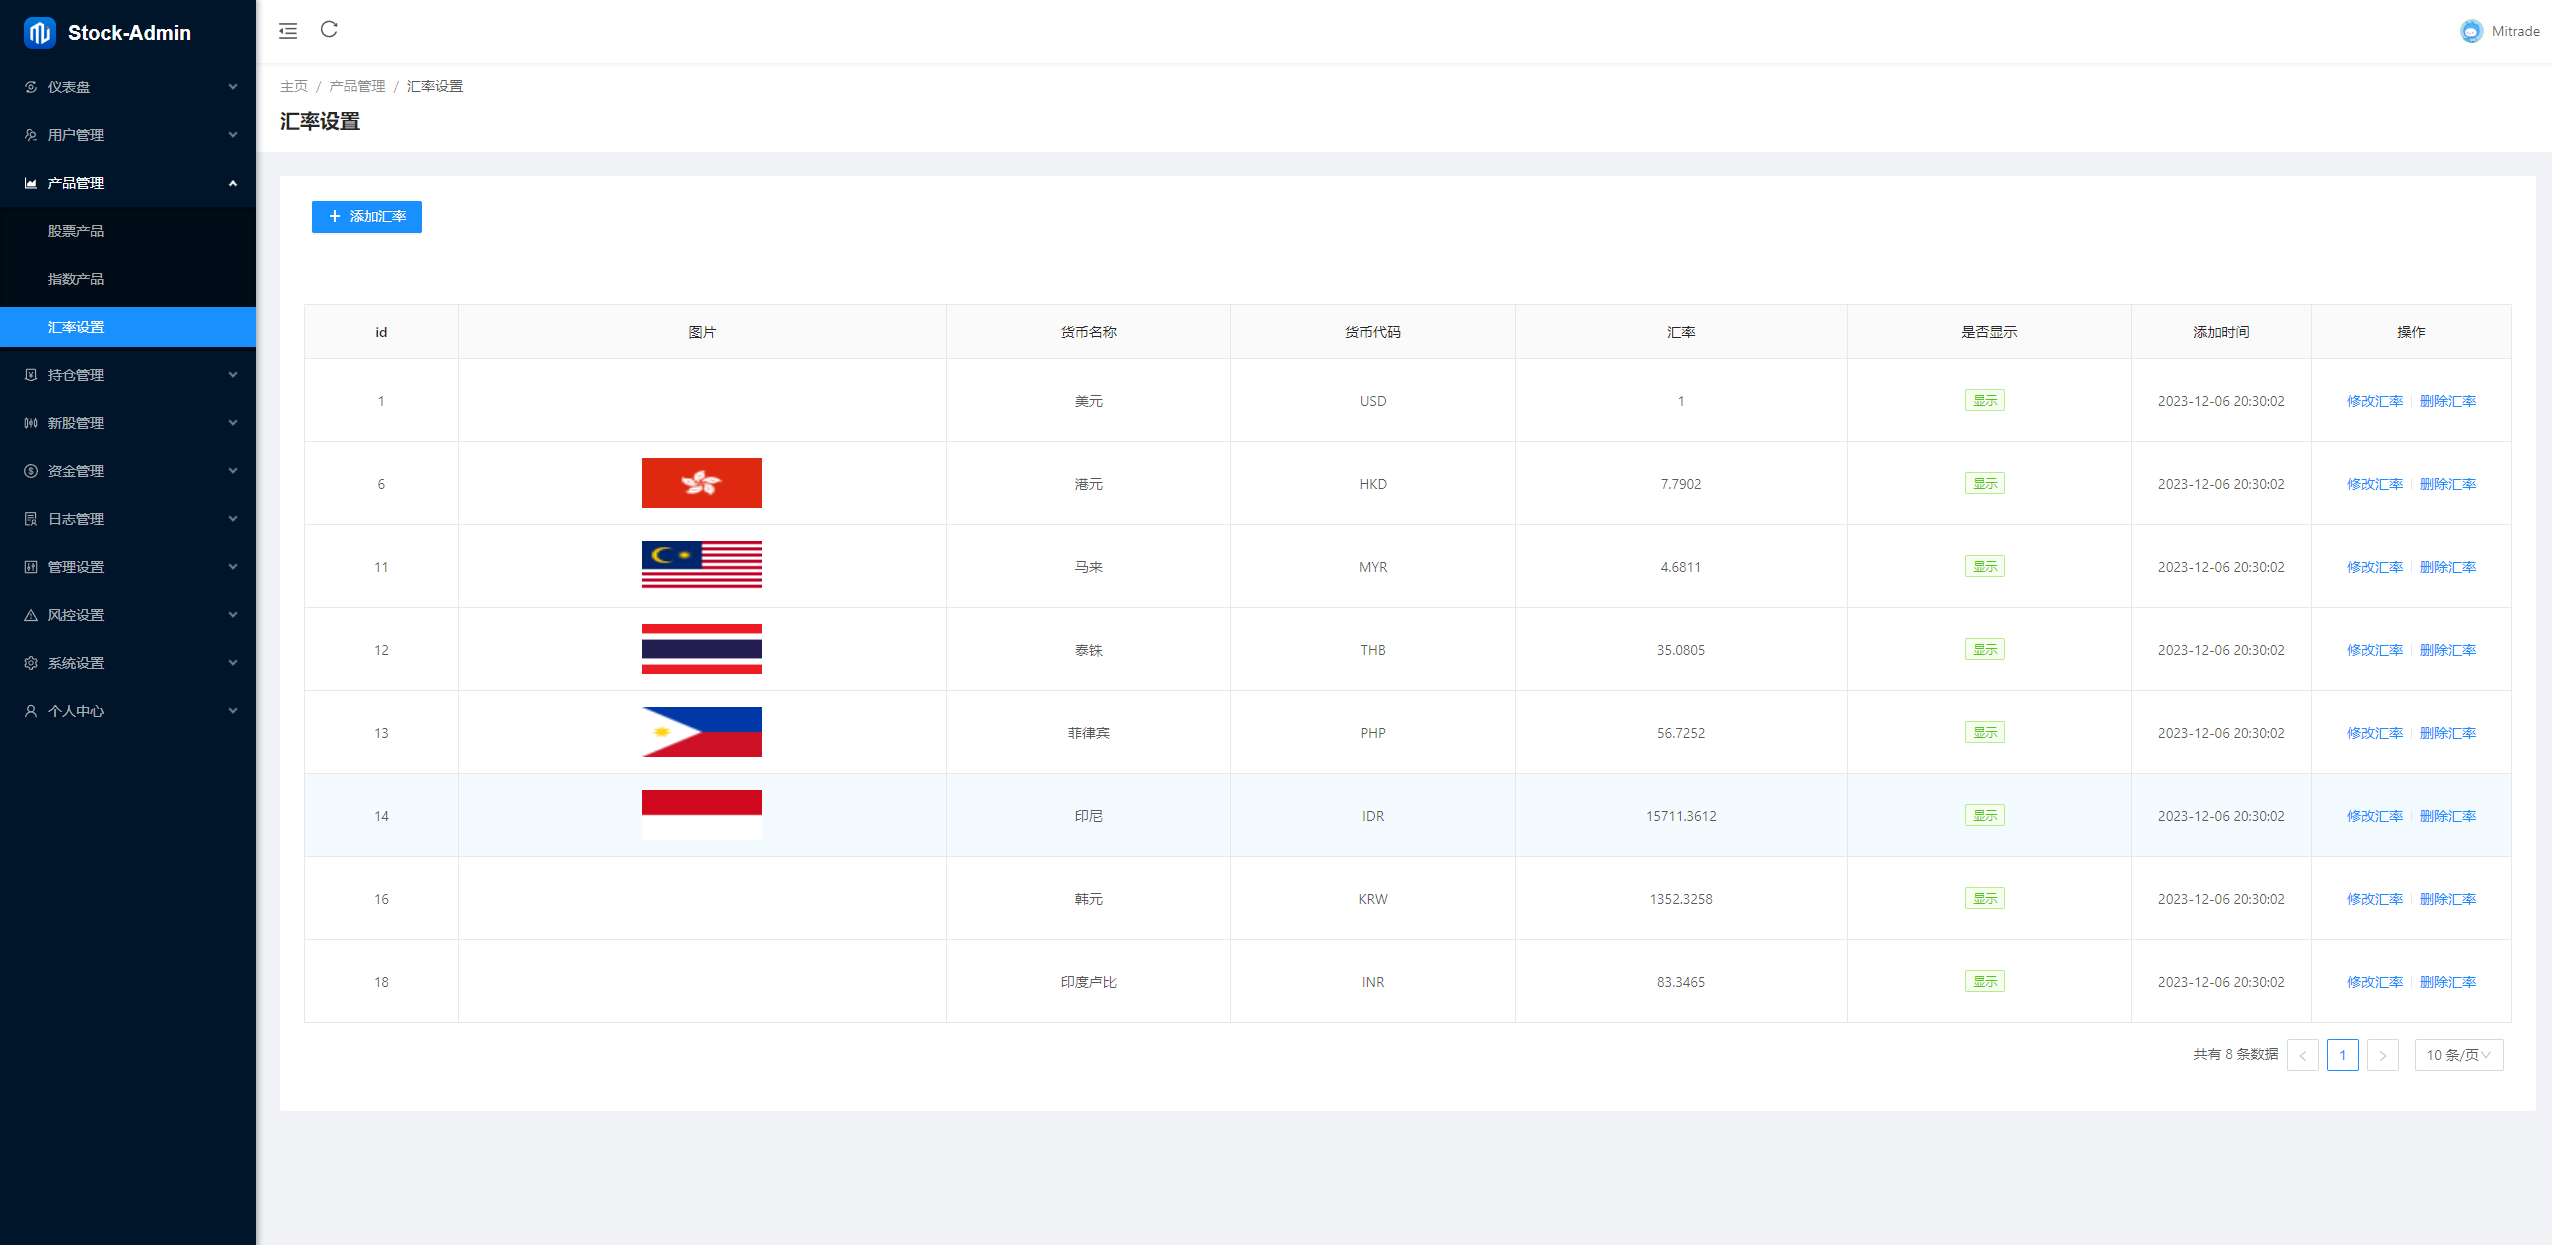Click the 显示 tag in the INR row

tap(1984, 982)
